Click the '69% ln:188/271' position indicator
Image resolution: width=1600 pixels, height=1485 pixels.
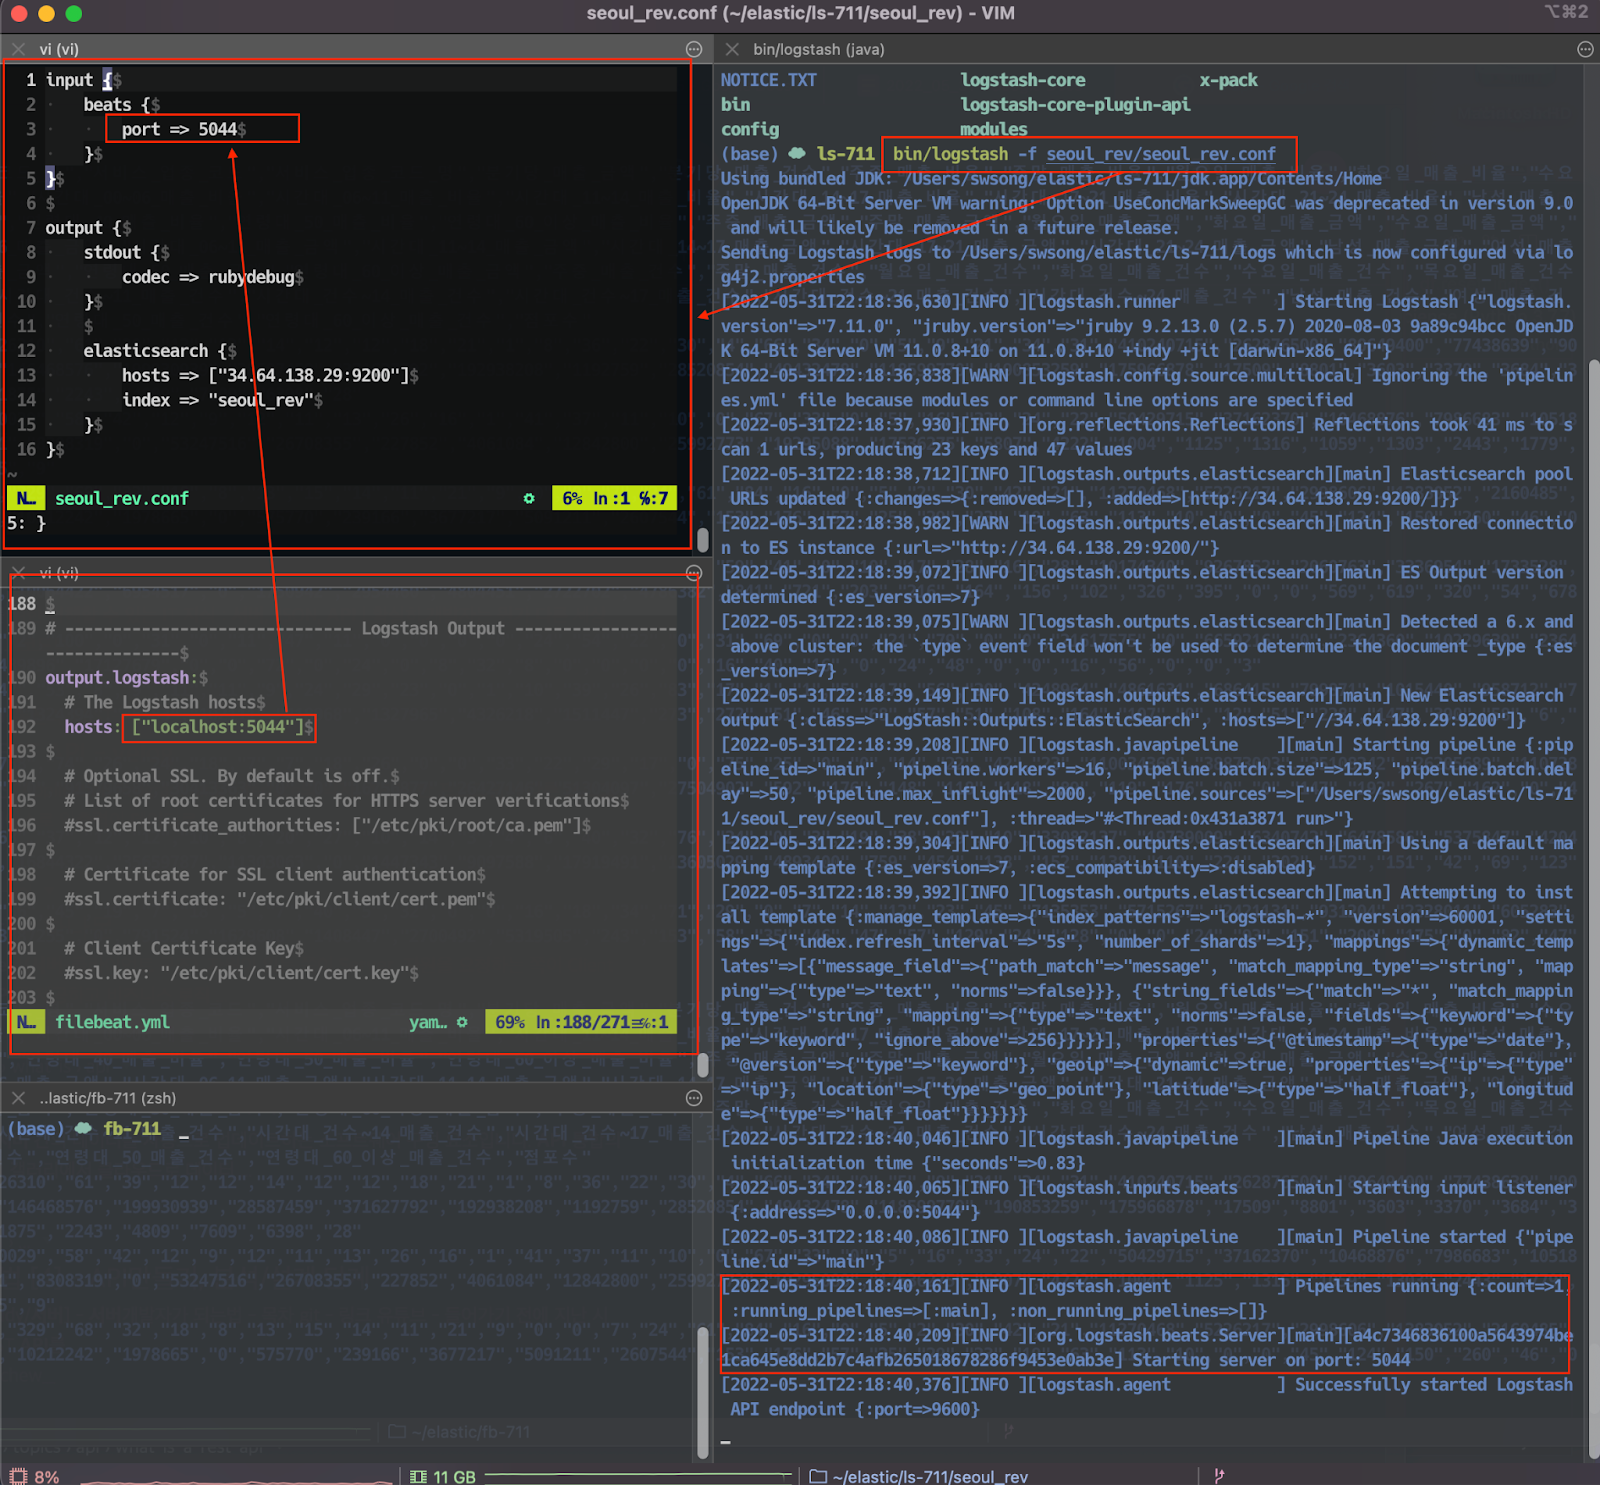click(581, 1022)
